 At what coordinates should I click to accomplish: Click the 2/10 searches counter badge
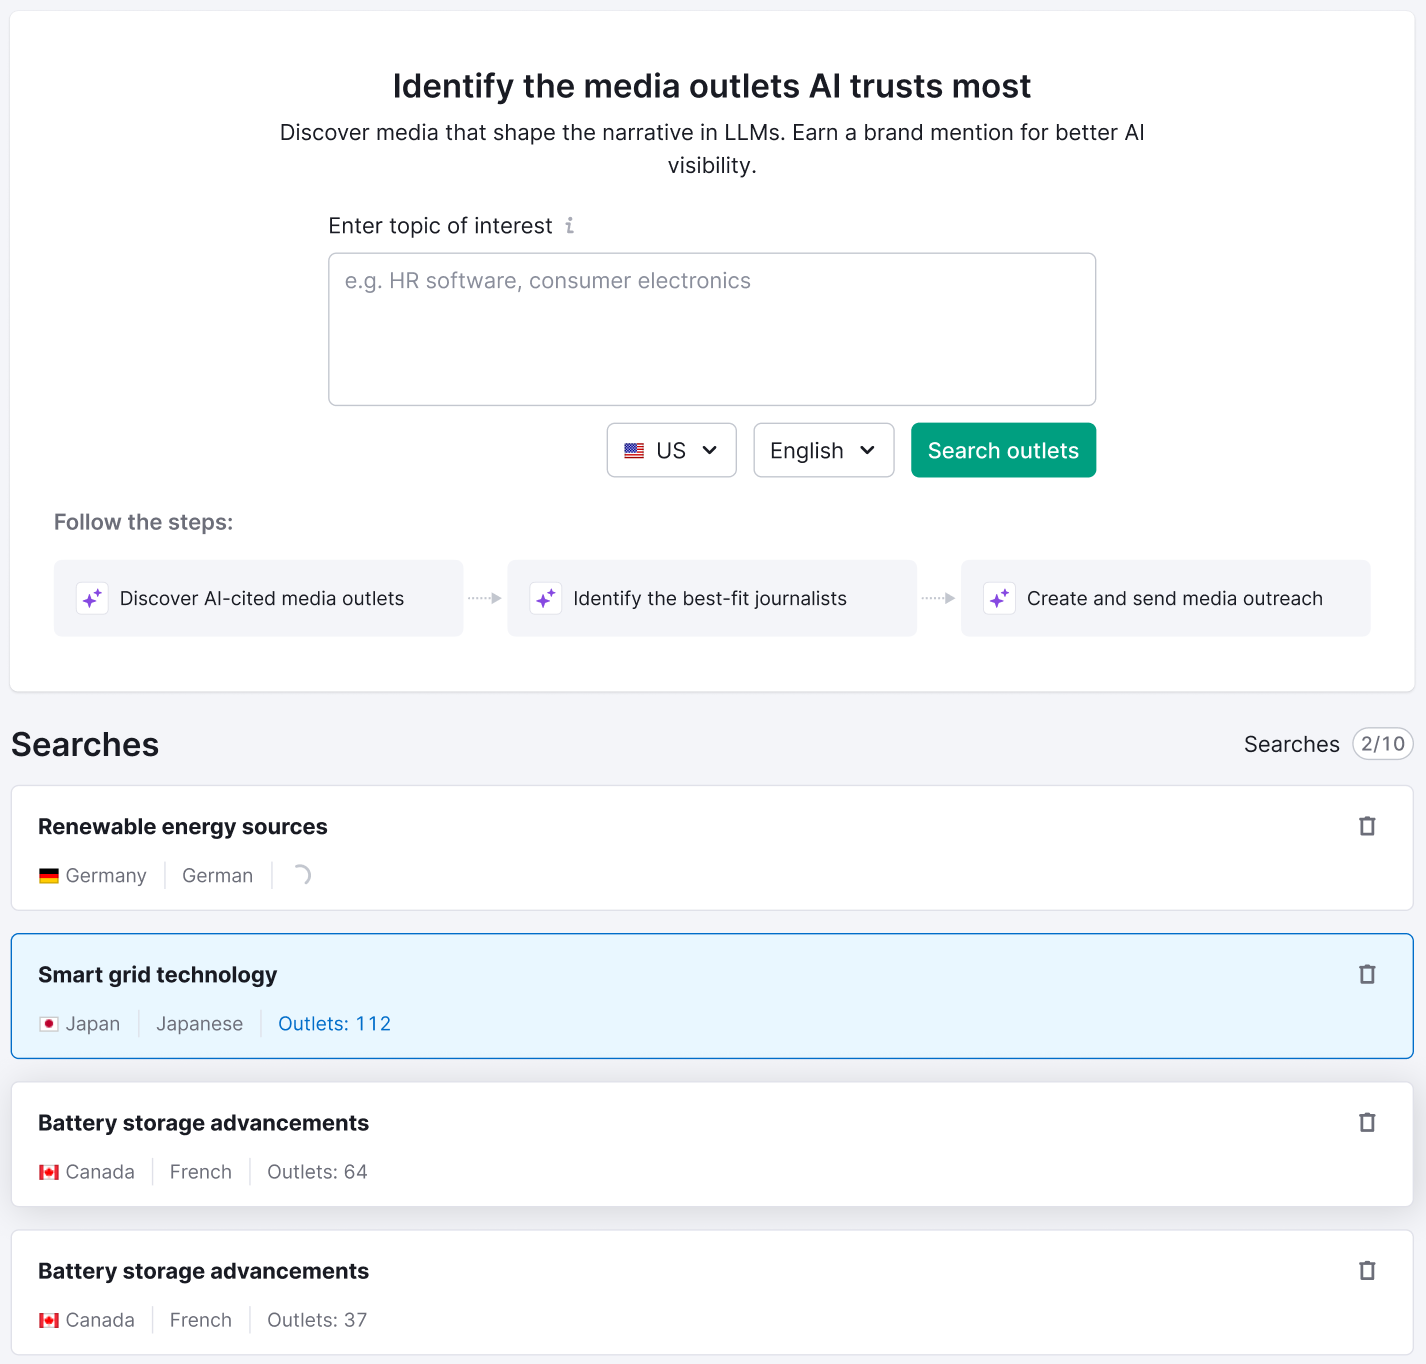tap(1382, 744)
